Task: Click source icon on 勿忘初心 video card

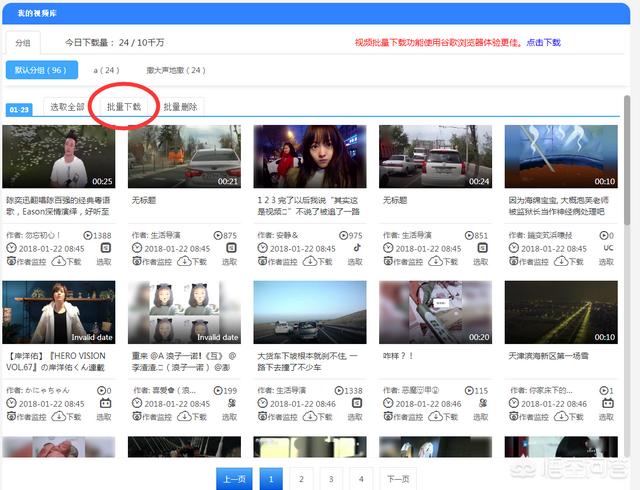Action: tap(106, 248)
